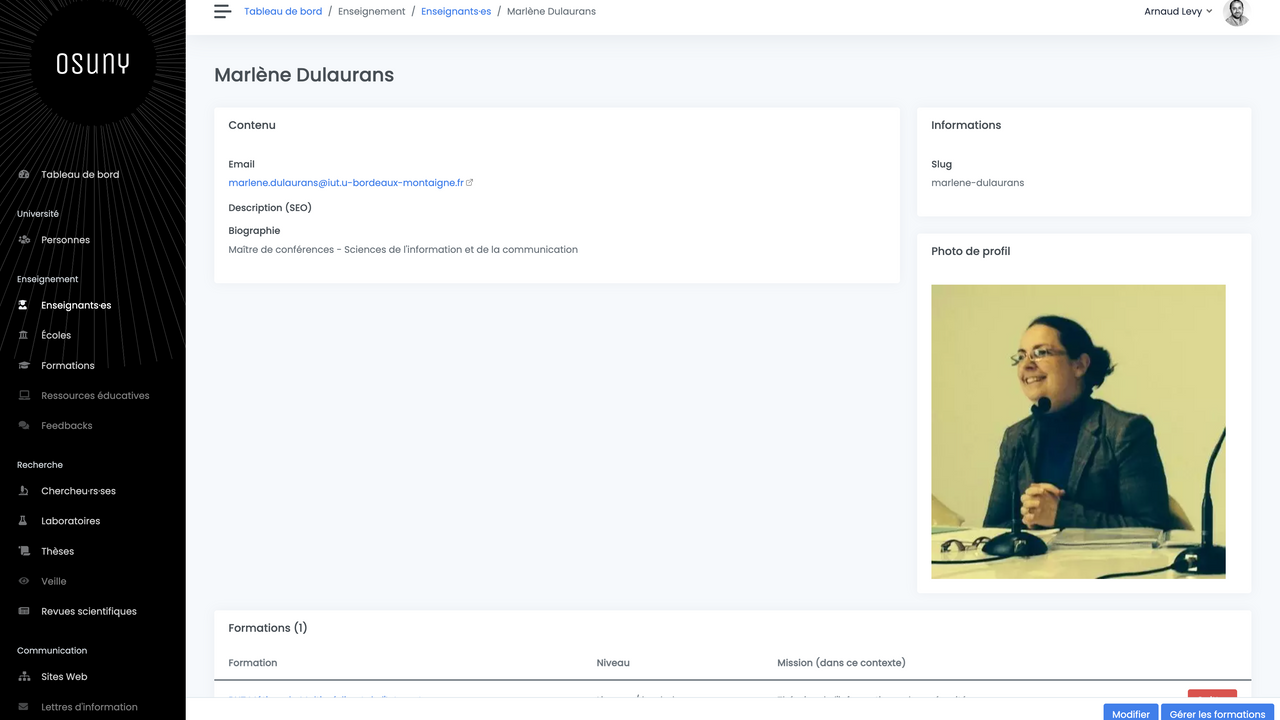The width and height of the screenshot is (1280, 720).
Task: Open Gérer les formations
Action: click(x=1216, y=713)
